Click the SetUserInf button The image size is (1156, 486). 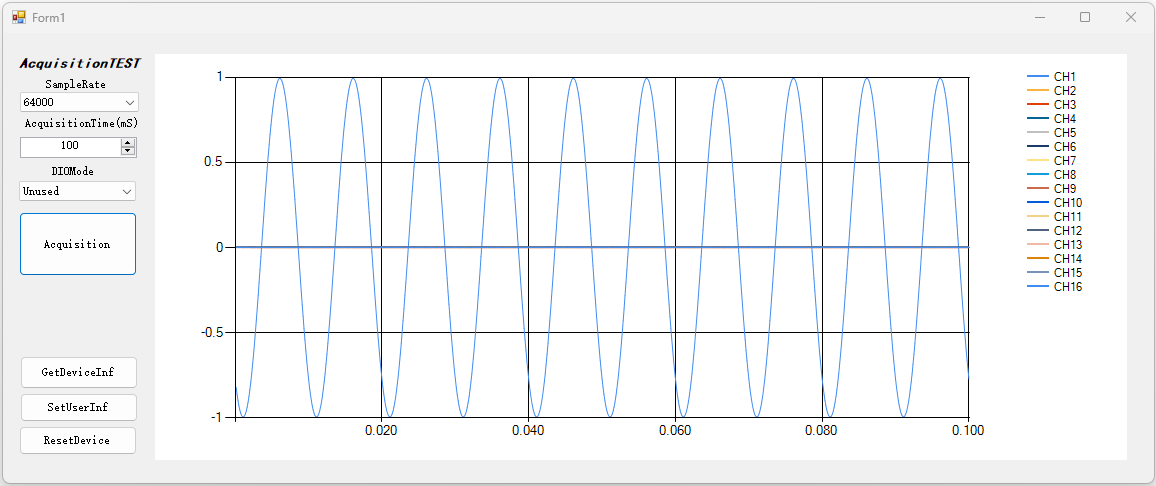[78, 407]
